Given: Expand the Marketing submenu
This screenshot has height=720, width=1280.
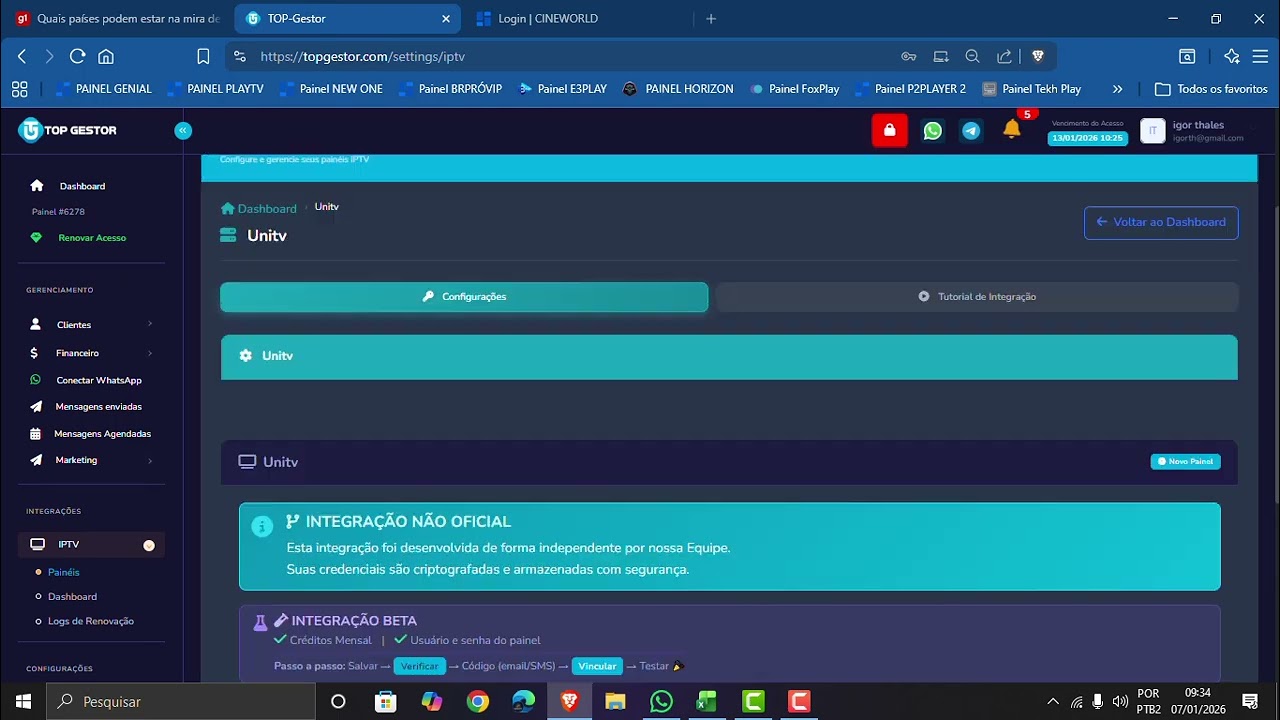Looking at the screenshot, I should (x=150, y=460).
